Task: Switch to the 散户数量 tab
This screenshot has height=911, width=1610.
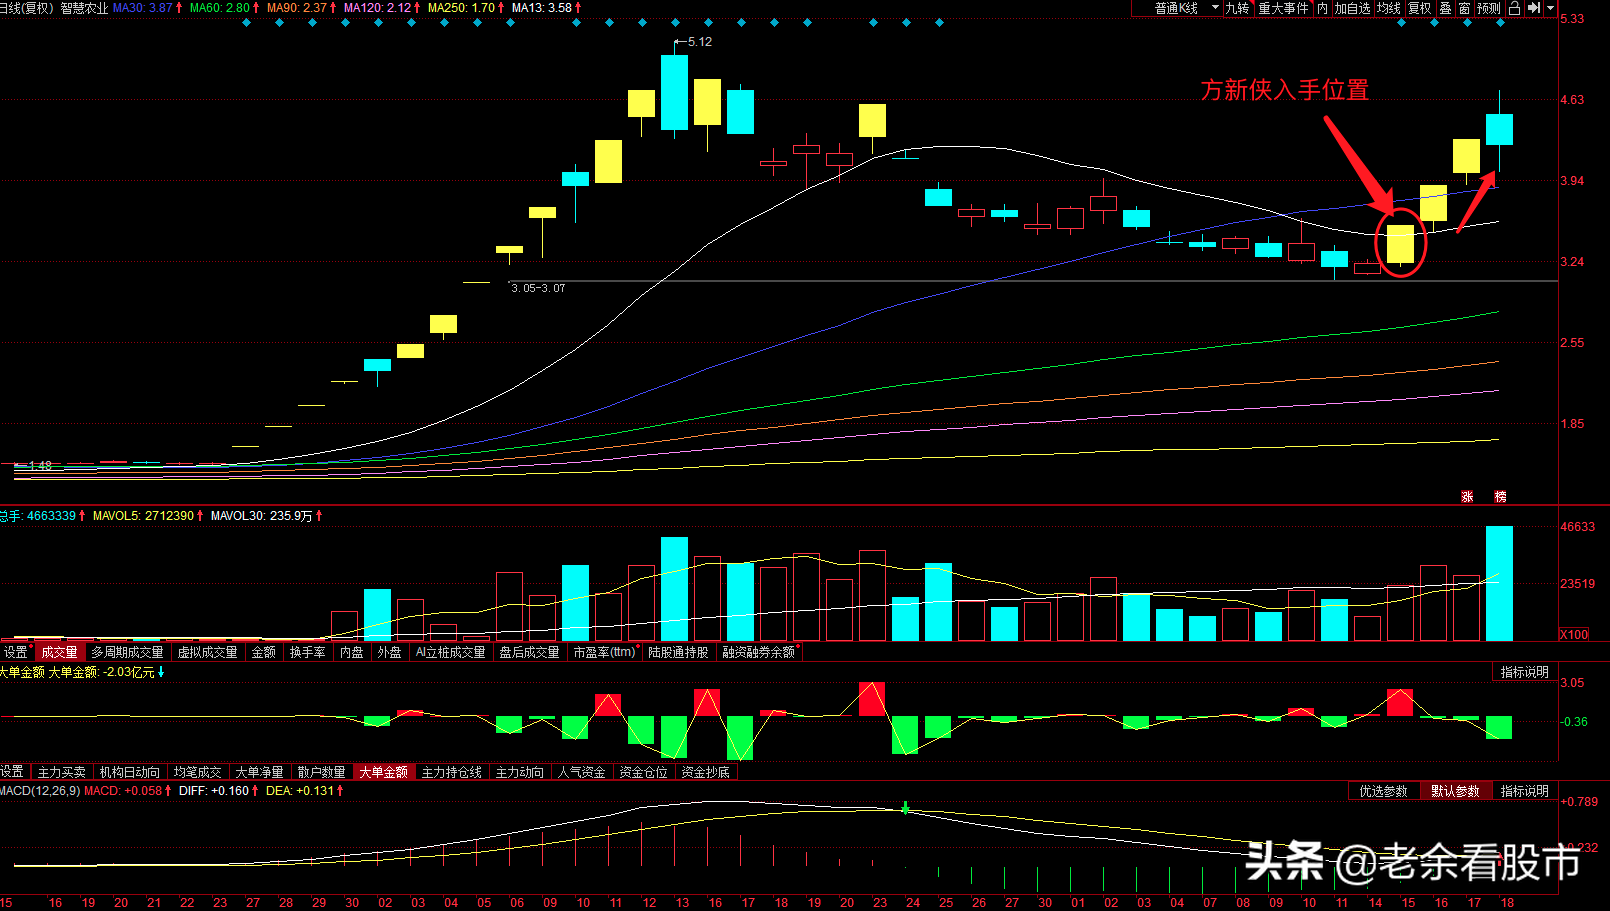Action: coord(322,772)
